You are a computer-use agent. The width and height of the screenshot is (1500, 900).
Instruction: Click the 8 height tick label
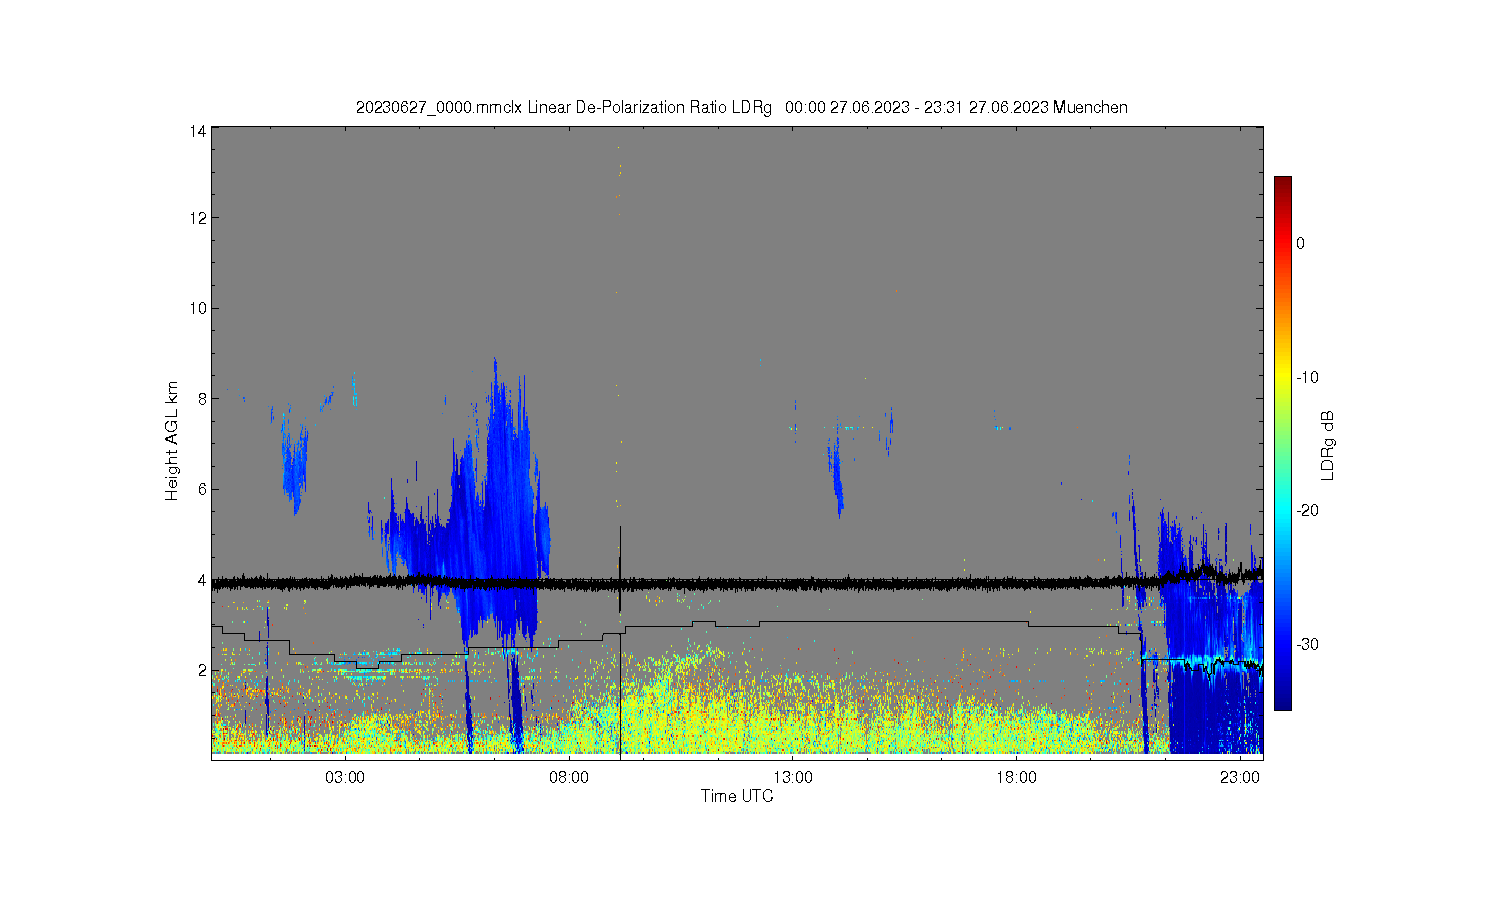pos(202,399)
